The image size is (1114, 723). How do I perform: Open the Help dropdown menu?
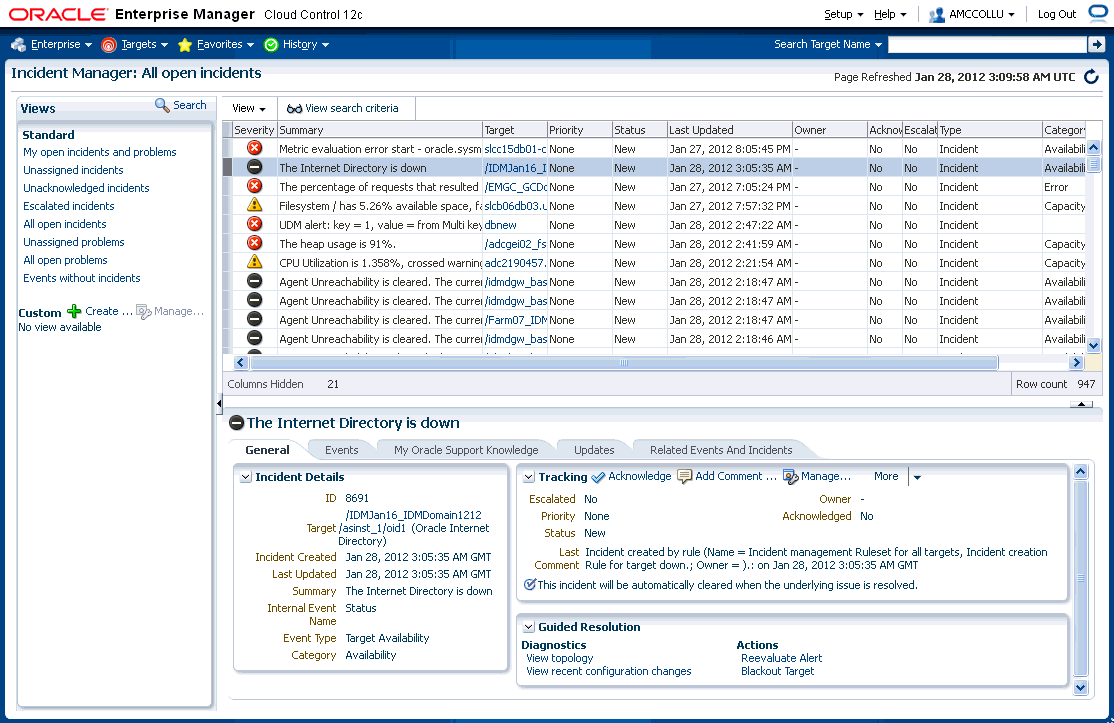click(890, 14)
